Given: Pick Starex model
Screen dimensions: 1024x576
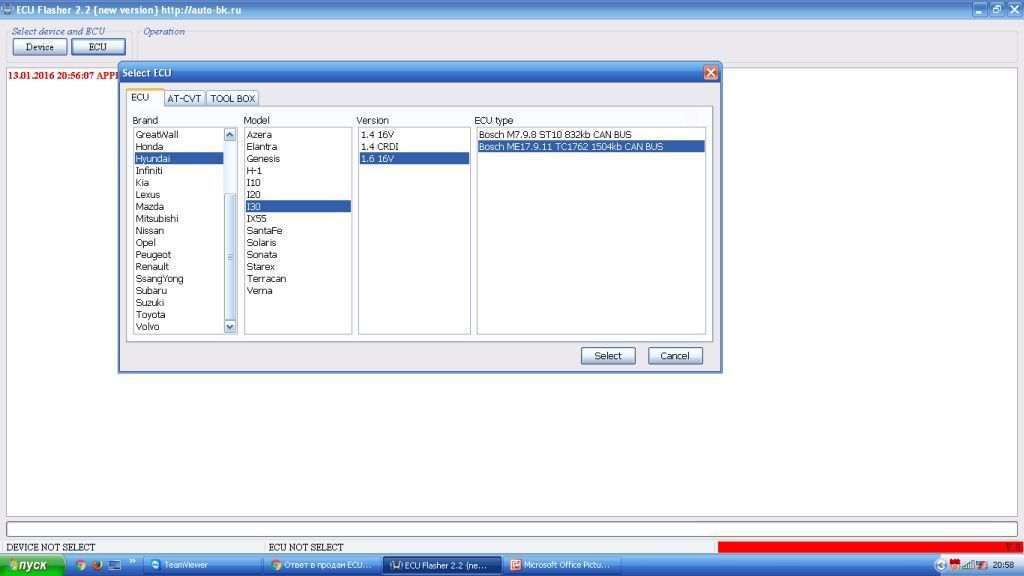Looking at the screenshot, I should click(298, 266).
